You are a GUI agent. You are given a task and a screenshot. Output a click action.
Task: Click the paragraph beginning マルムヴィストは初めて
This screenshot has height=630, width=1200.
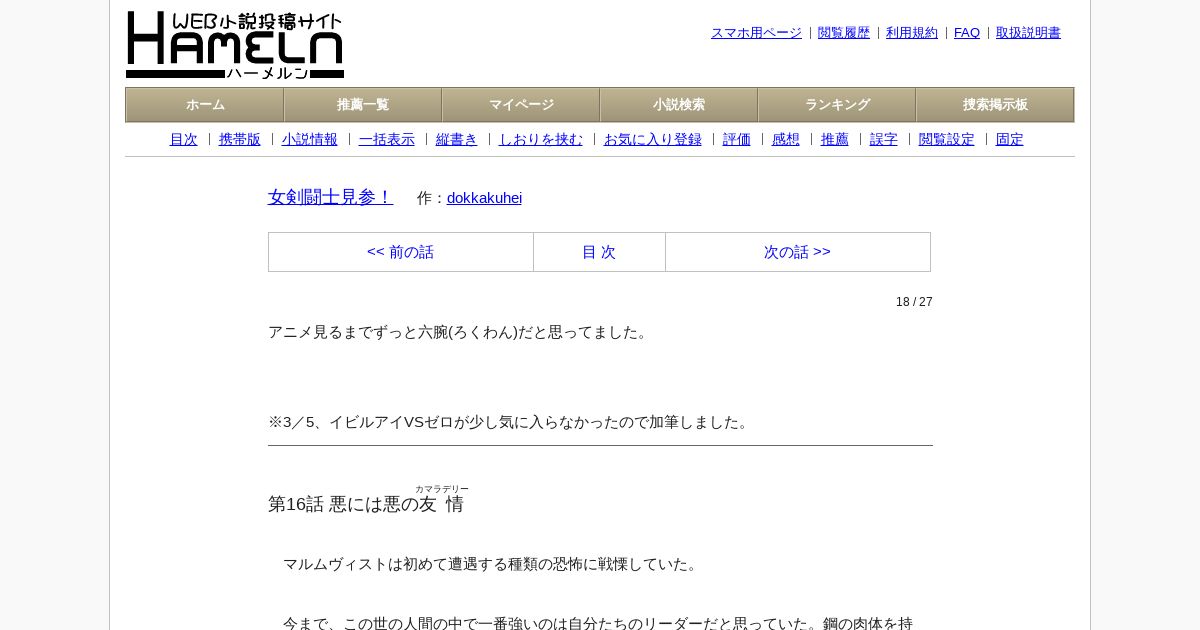click(492, 564)
